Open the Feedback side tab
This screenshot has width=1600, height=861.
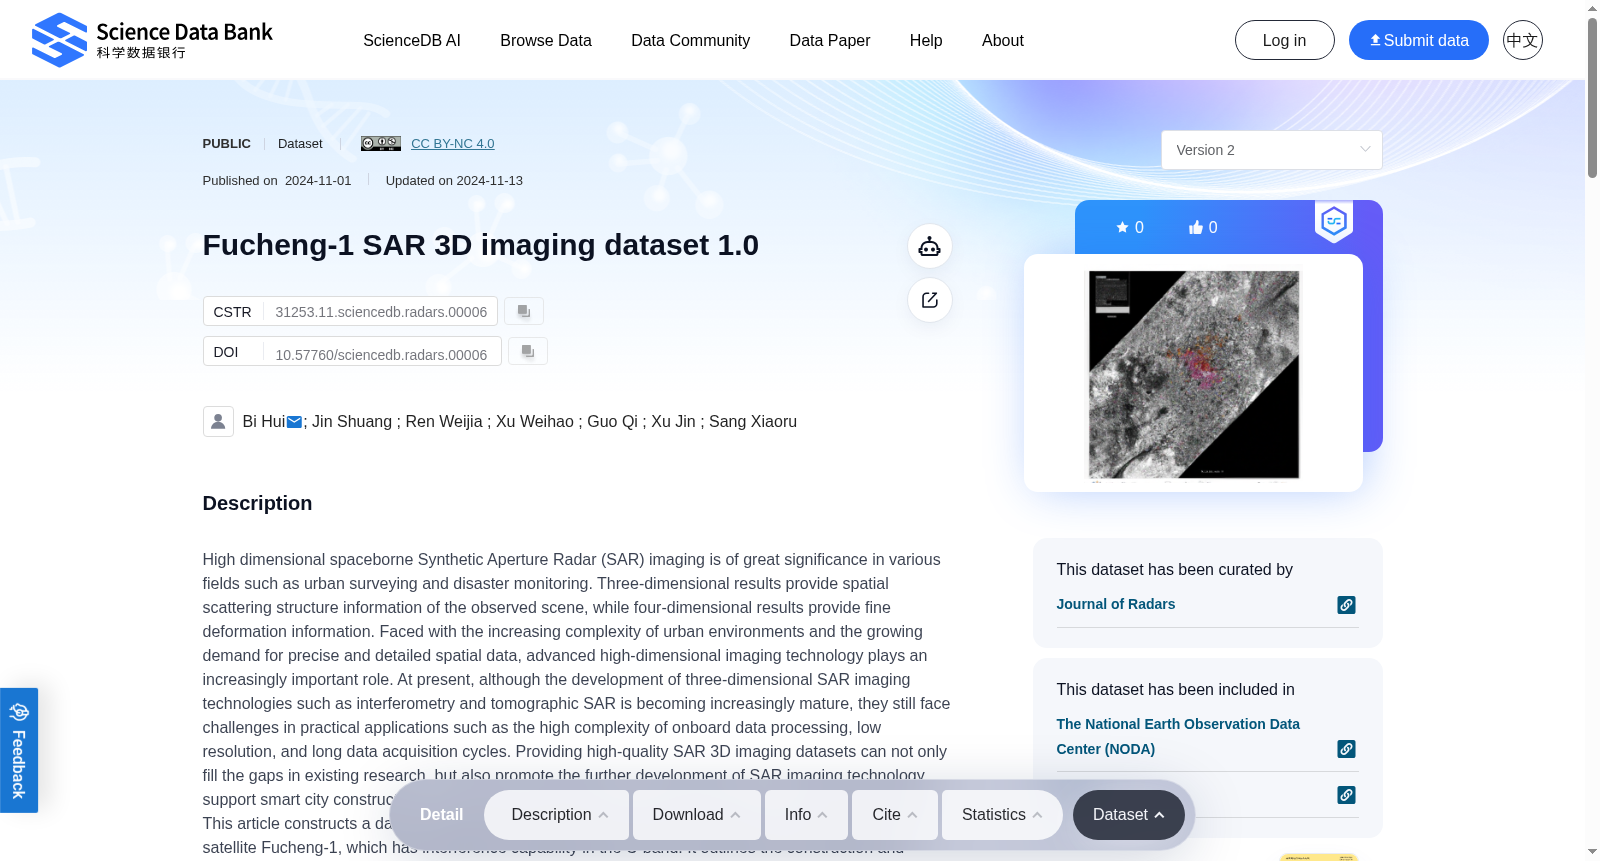coord(19,750)
